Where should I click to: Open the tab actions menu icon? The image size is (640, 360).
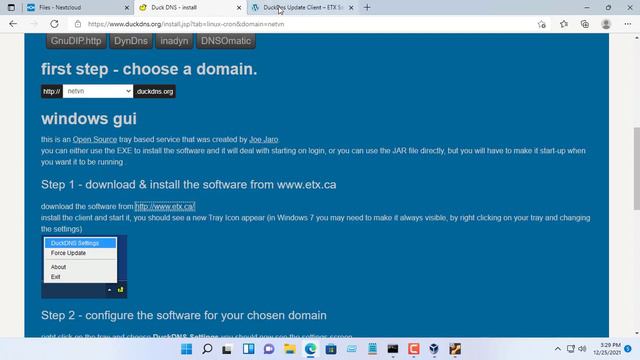pyautogui.click(x=11, y=7)
